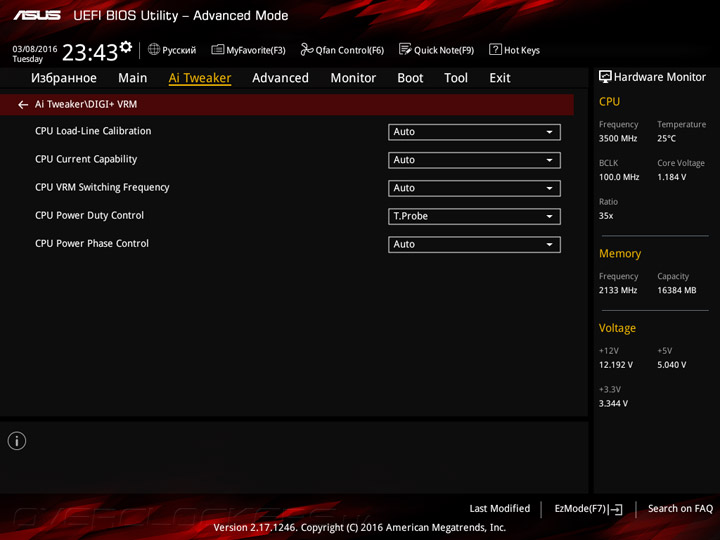
Task: Click the Hardware Monitor title
Action: 660,77
